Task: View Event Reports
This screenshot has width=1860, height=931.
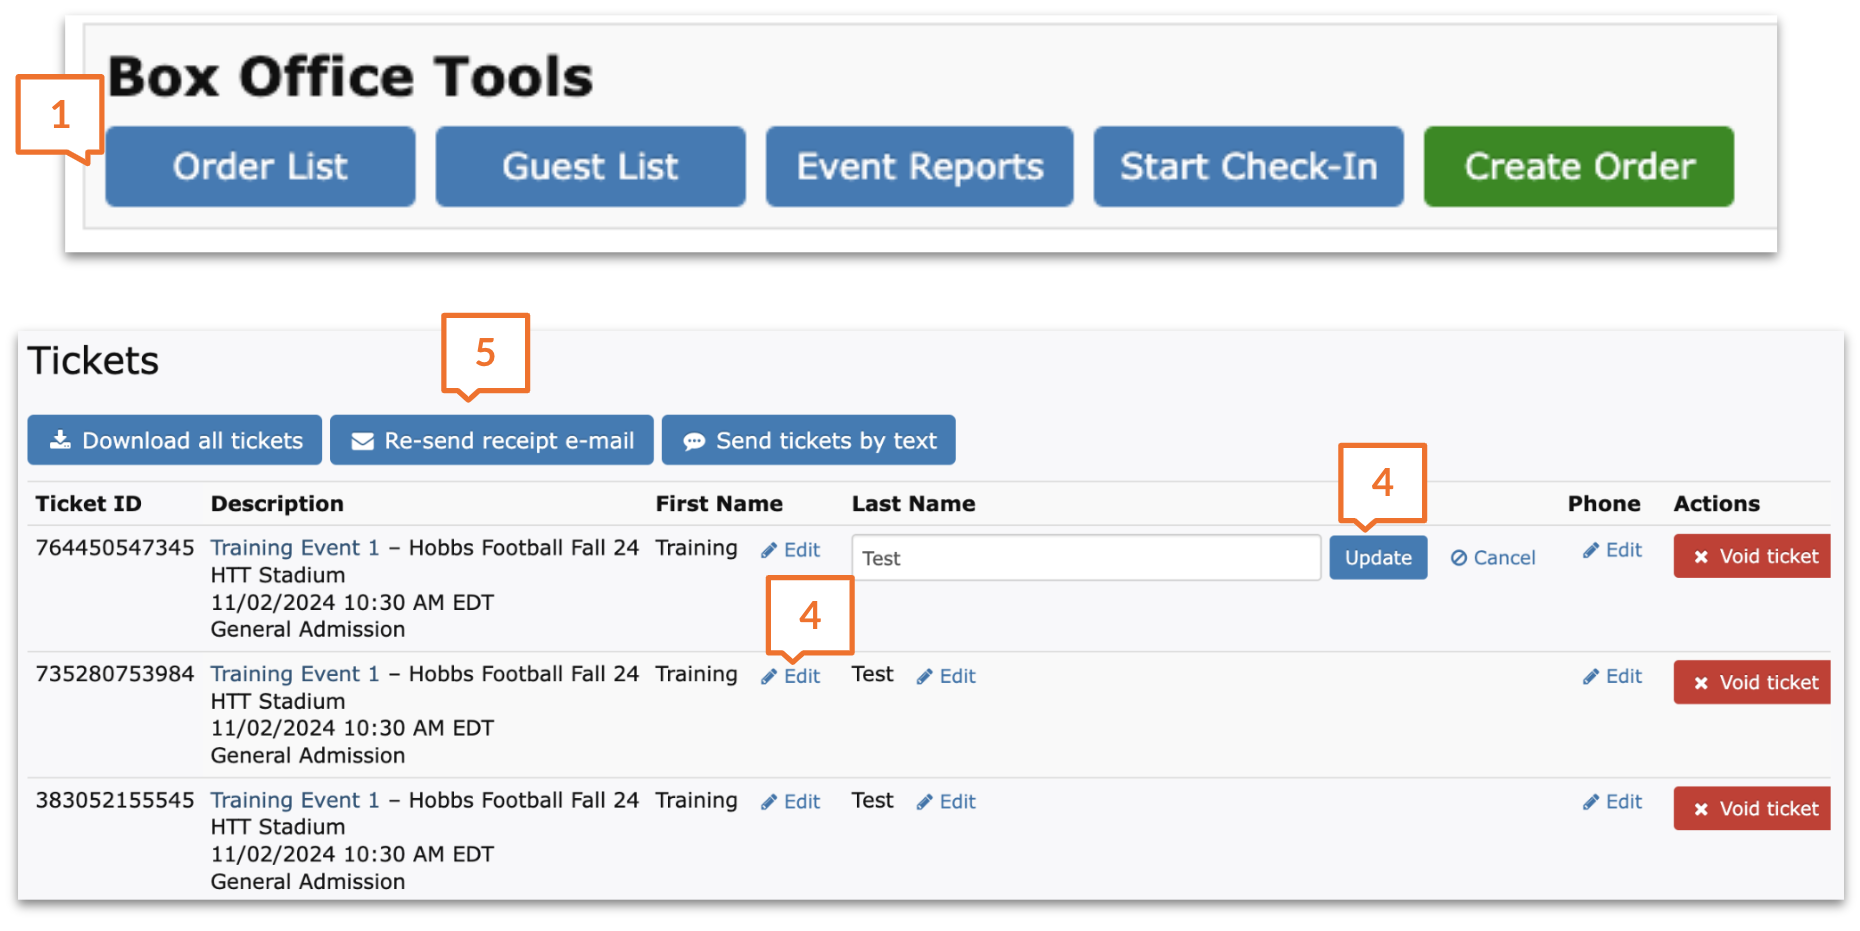Action: [919, 166]
